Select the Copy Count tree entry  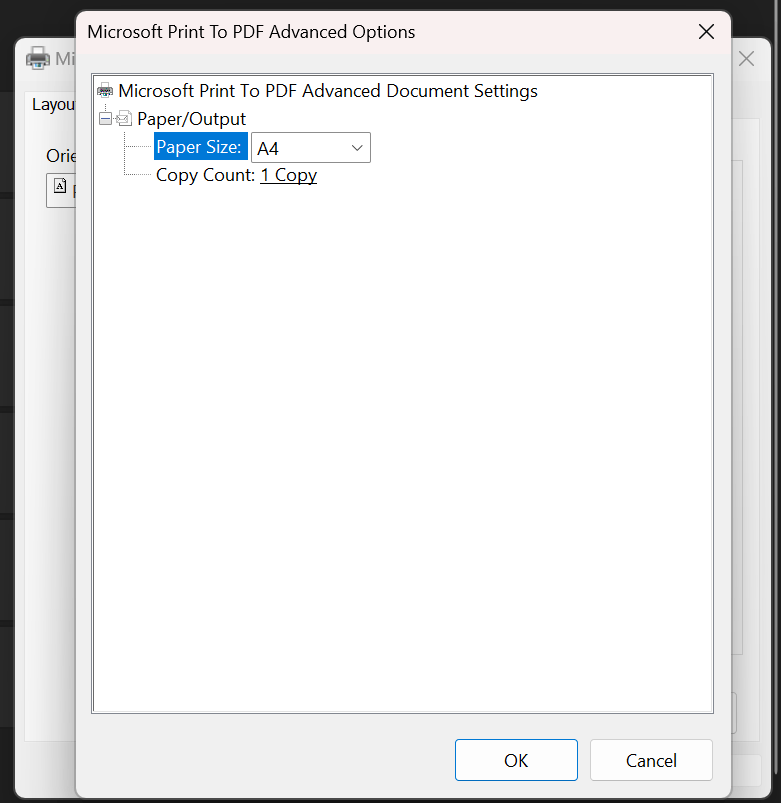205,174
